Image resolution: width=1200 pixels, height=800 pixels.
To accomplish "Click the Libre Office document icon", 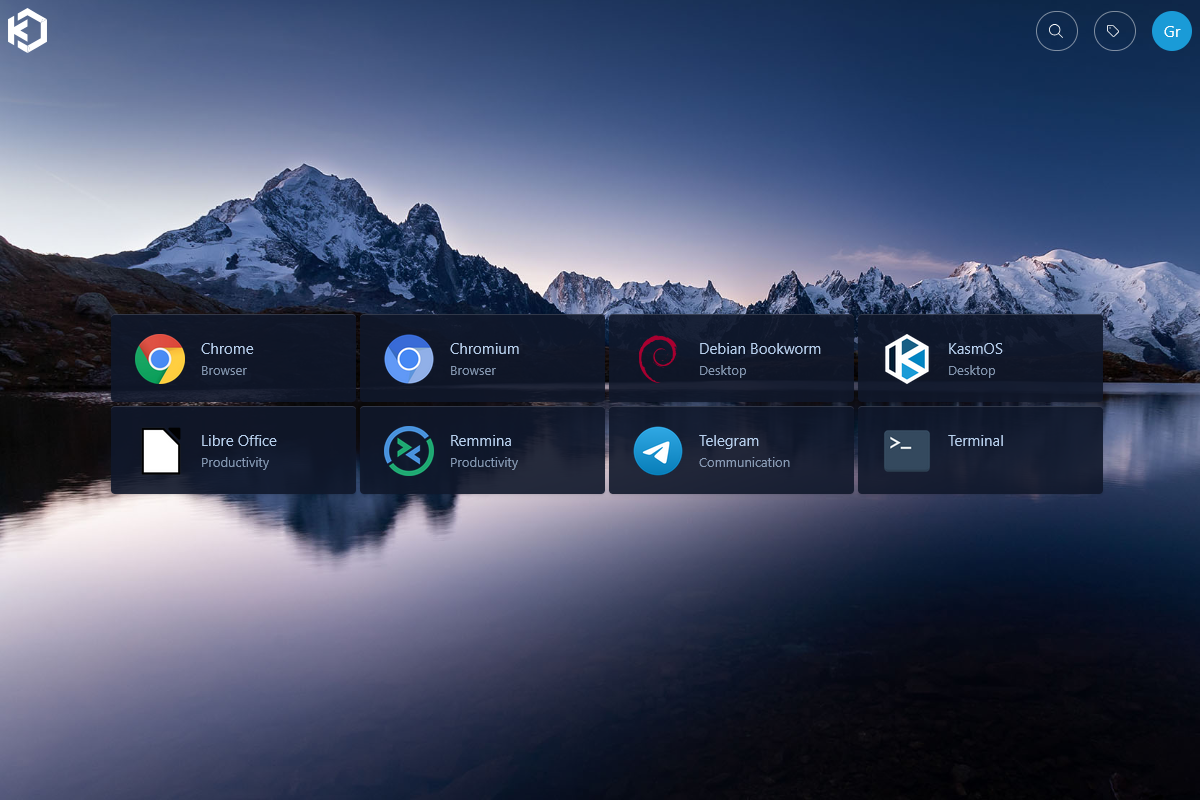I will [160, 451].
